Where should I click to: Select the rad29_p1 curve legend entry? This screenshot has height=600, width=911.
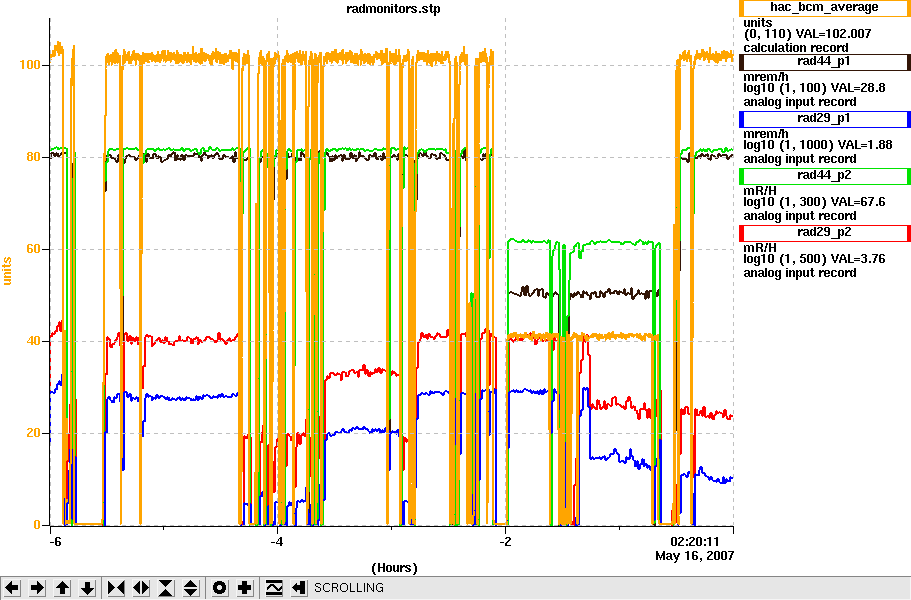tap(824, 119)
